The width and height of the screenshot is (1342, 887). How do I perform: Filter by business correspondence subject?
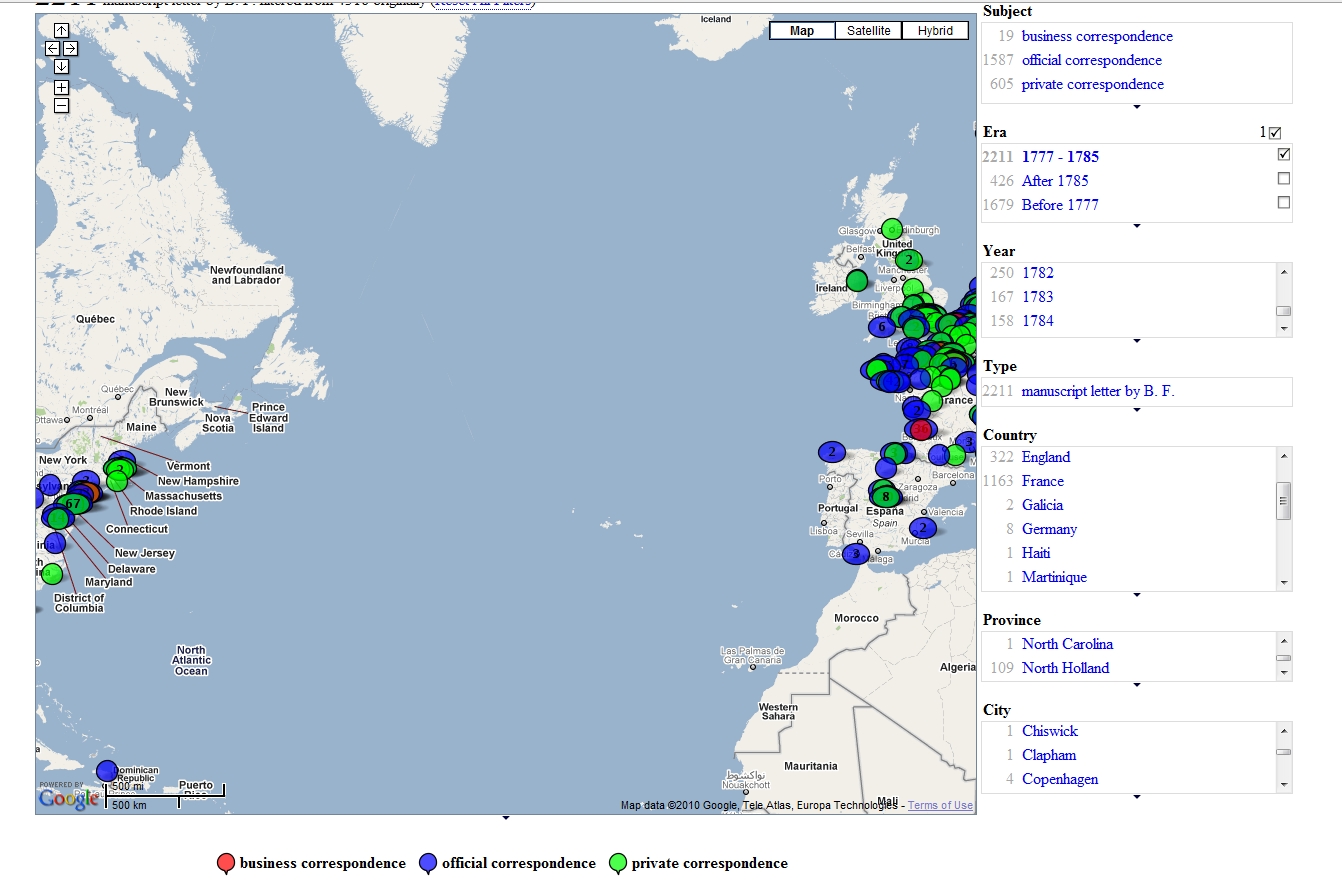click(x=1097, y=36)
